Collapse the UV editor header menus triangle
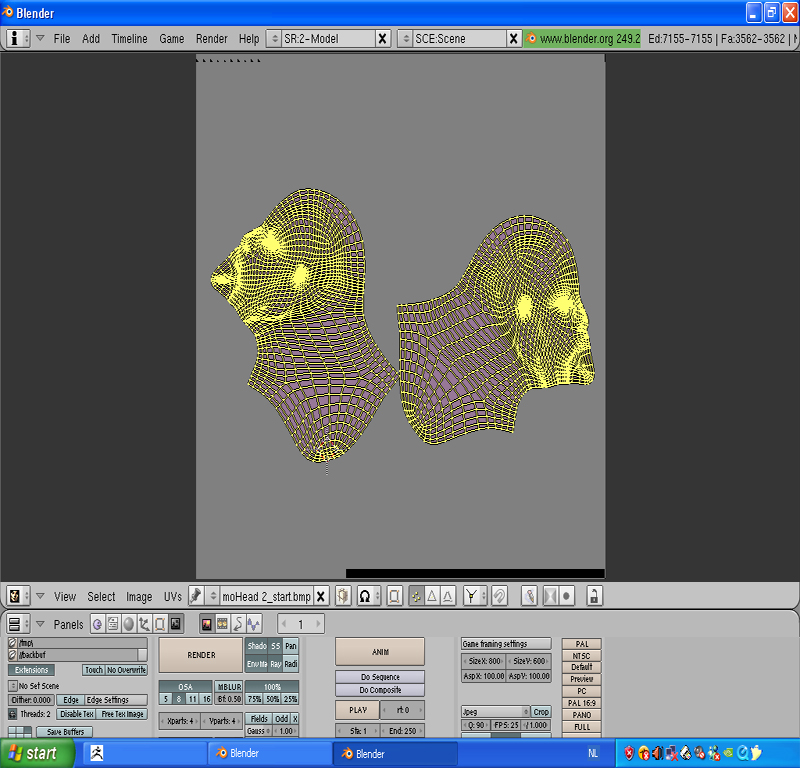The image size is (800, 768). coord(40,596)
